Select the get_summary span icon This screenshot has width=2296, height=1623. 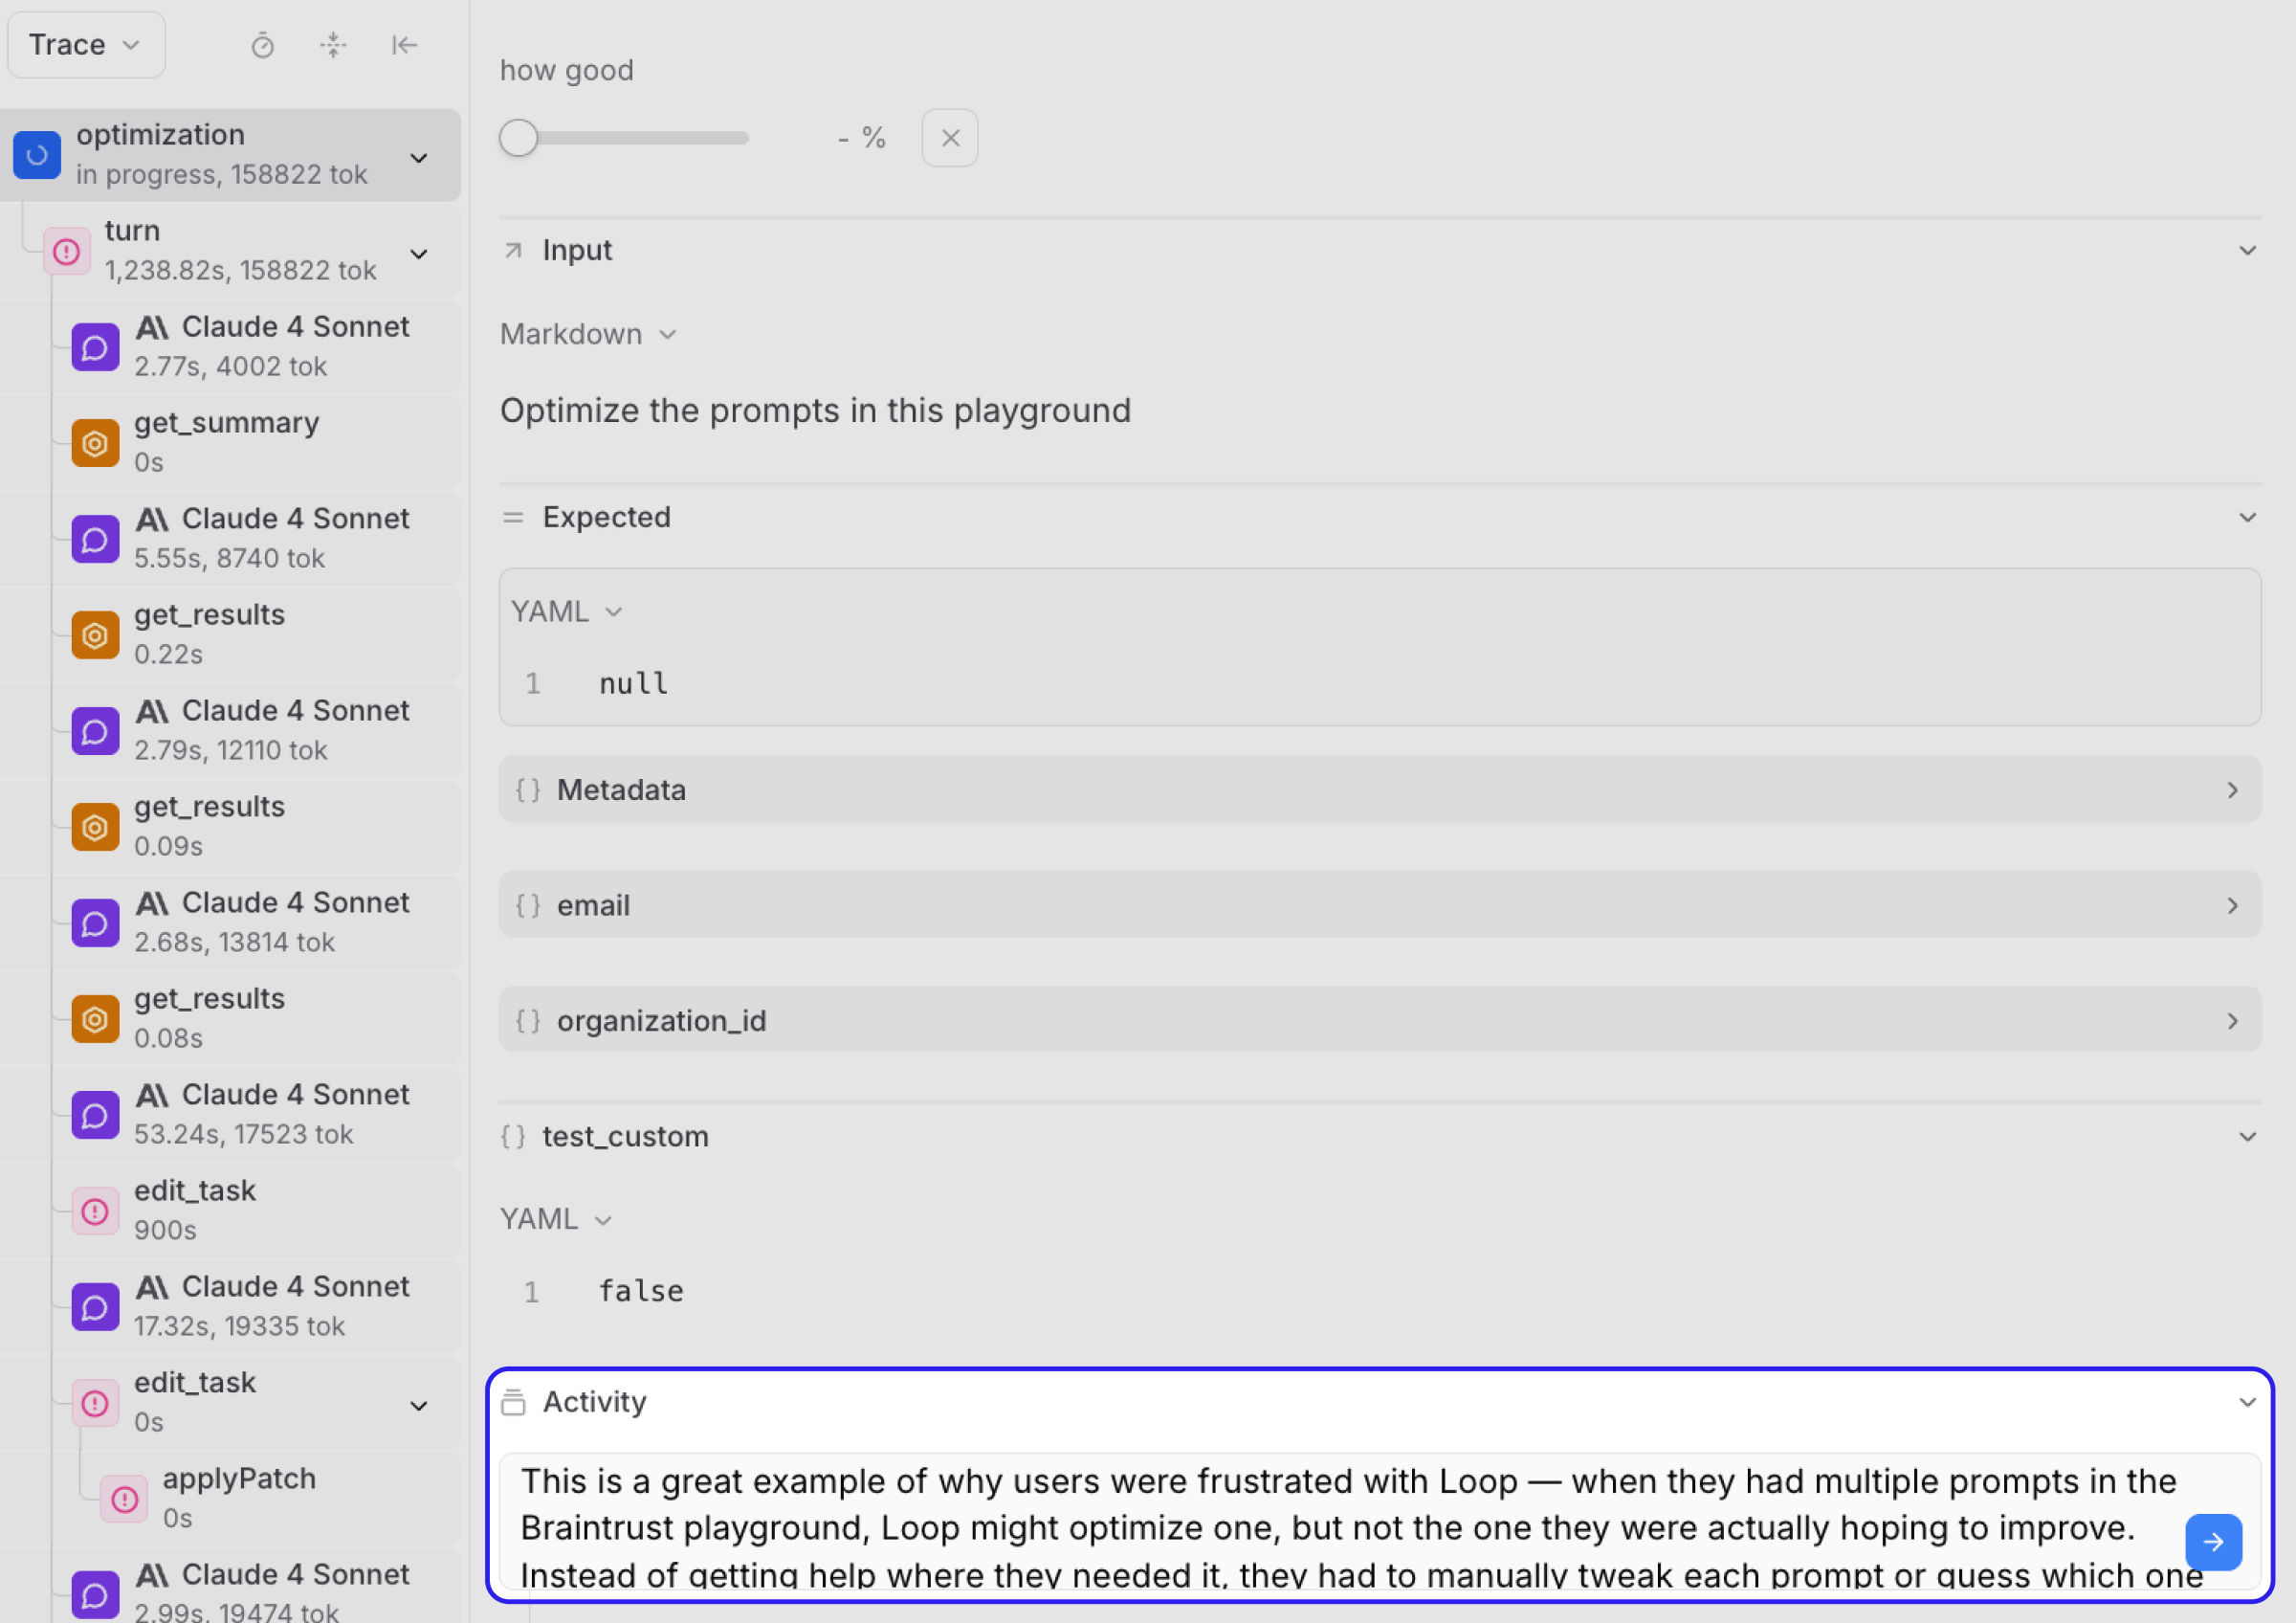95,443
